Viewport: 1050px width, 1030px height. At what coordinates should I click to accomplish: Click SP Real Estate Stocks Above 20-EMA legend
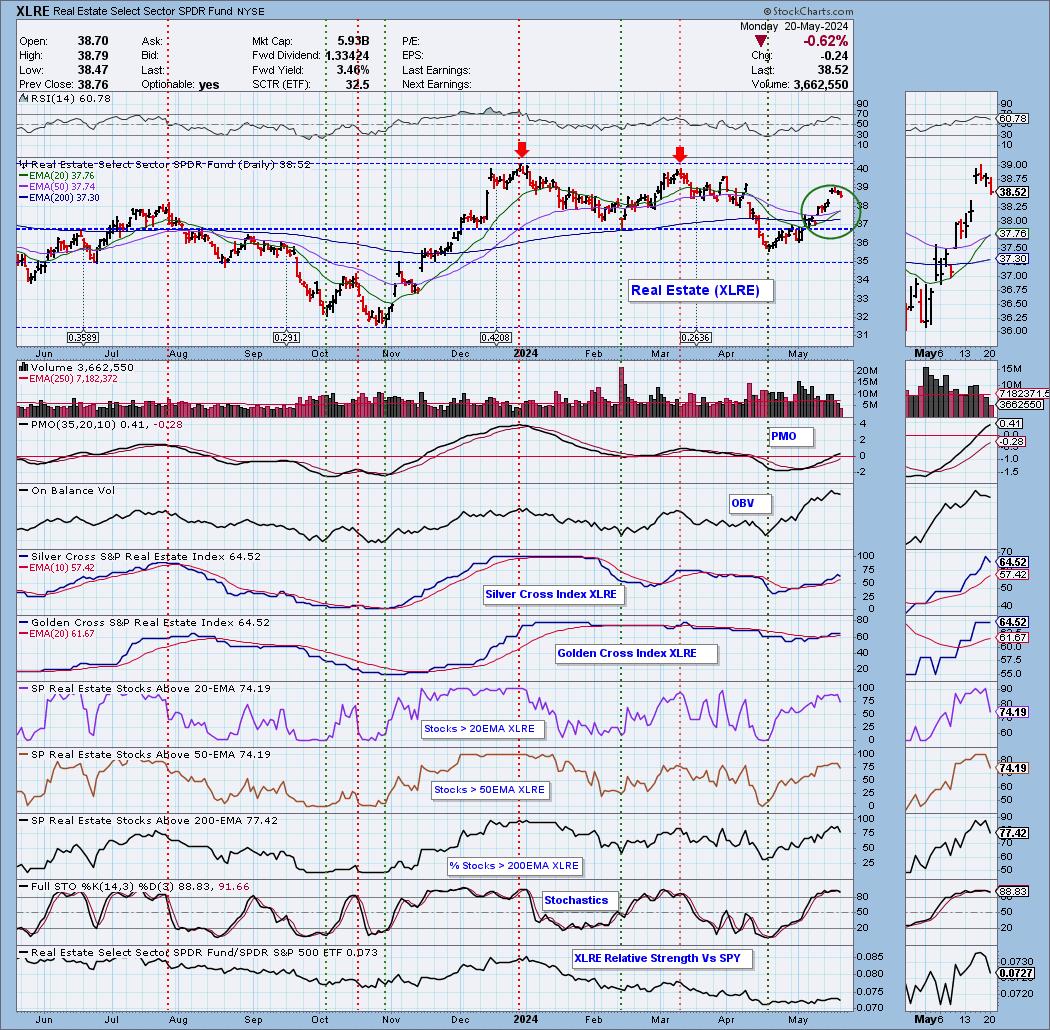point(145,688)
